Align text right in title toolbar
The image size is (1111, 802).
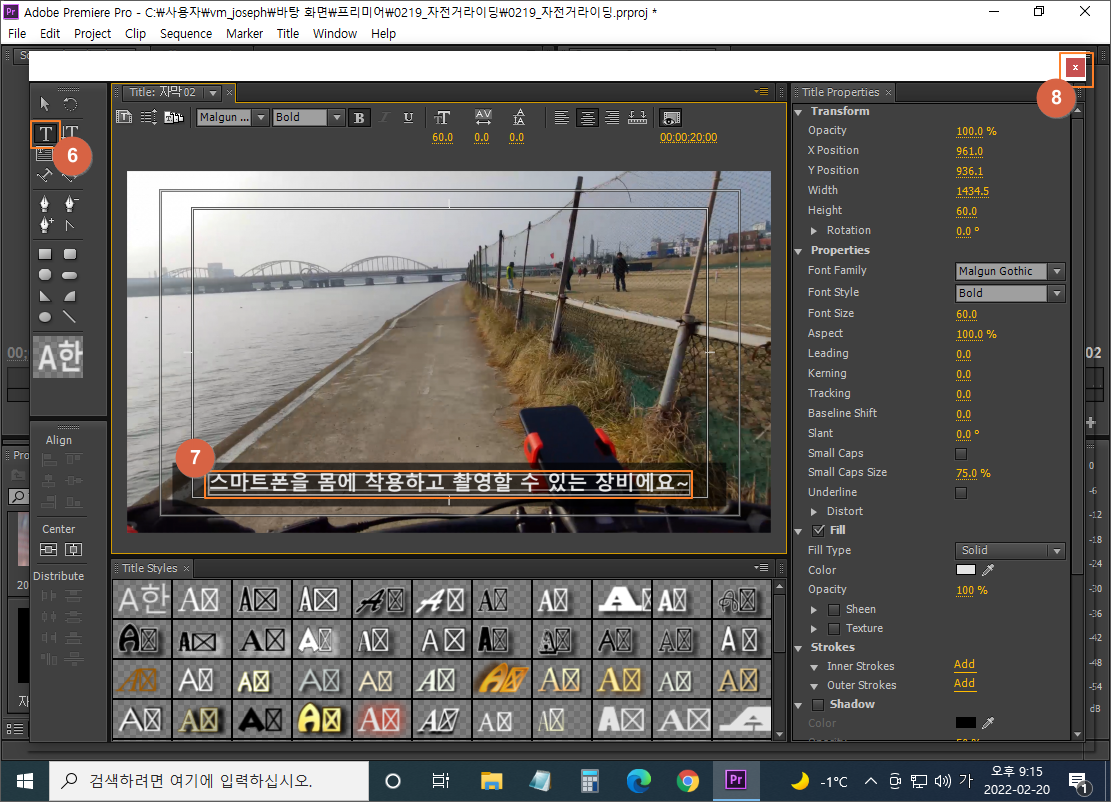tap(612, 118)
